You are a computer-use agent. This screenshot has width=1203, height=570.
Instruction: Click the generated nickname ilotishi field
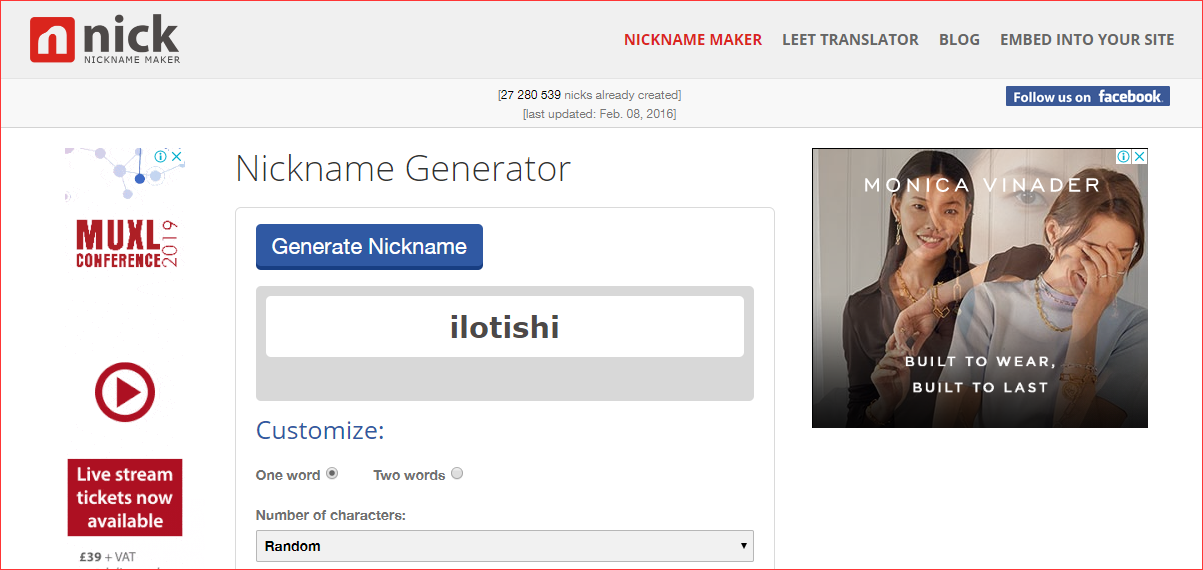coord(504,327)
